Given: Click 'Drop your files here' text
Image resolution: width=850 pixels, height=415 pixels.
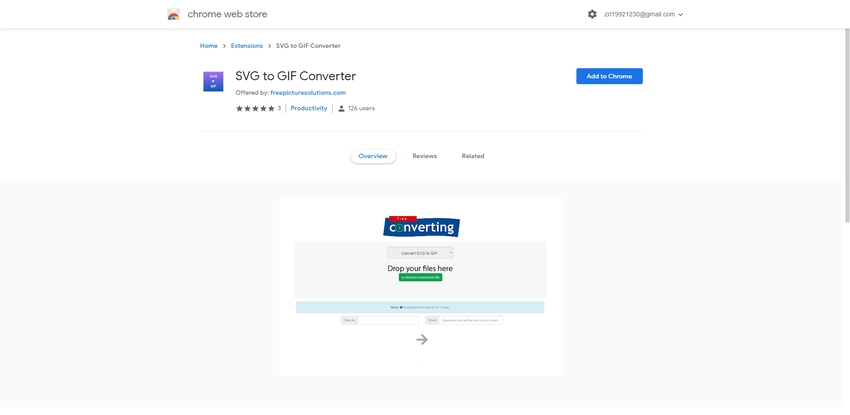Looking at the screenshot, I should [420, 268].
